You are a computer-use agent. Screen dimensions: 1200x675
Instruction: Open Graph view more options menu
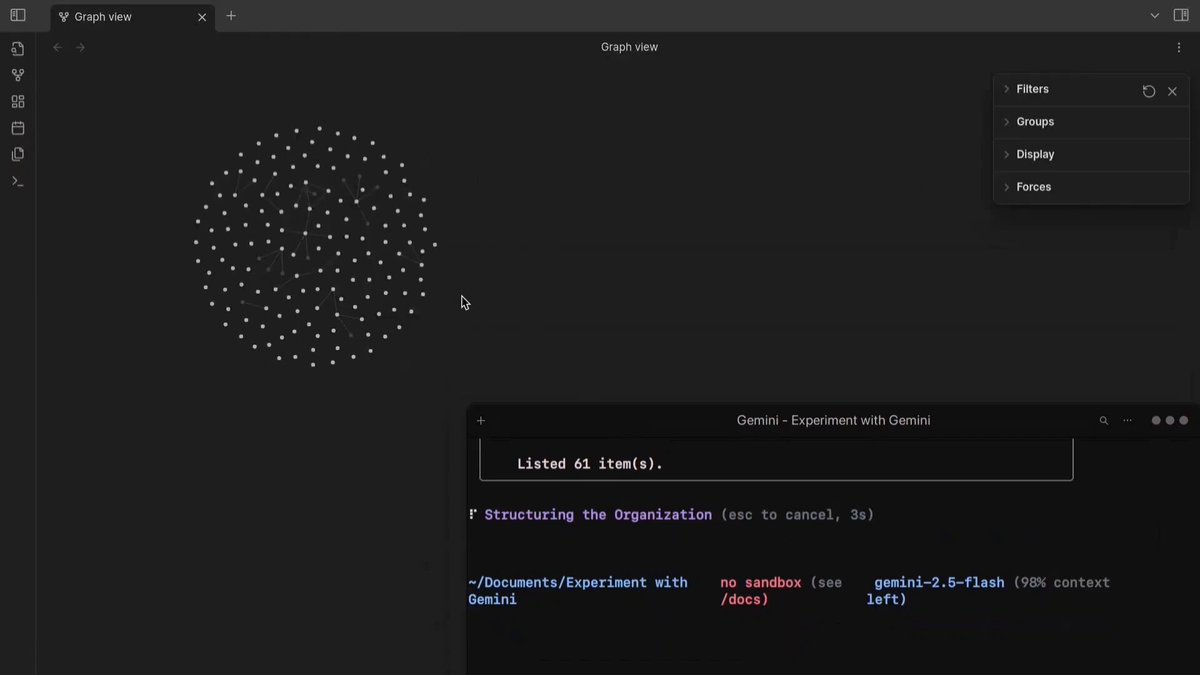point(1179,47)
